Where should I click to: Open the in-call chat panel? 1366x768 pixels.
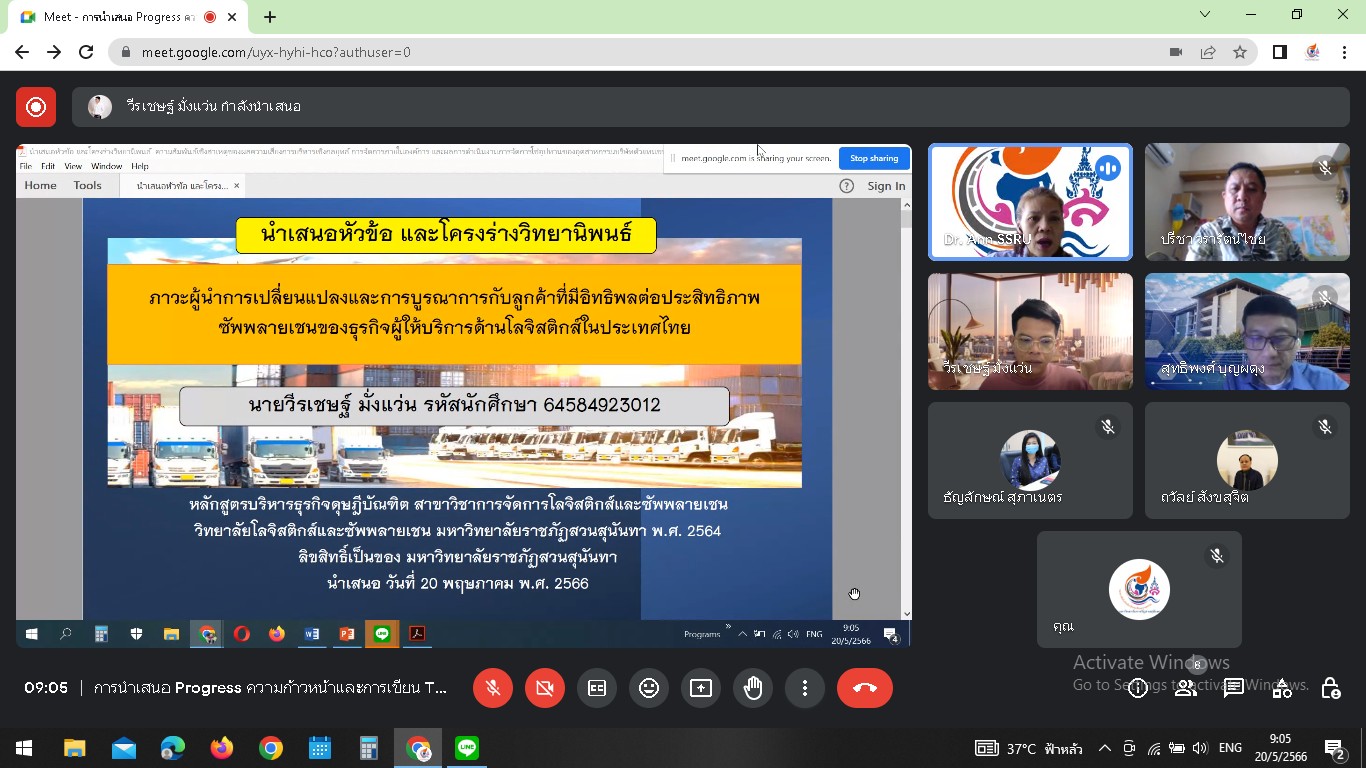[x=1234, y=688]
